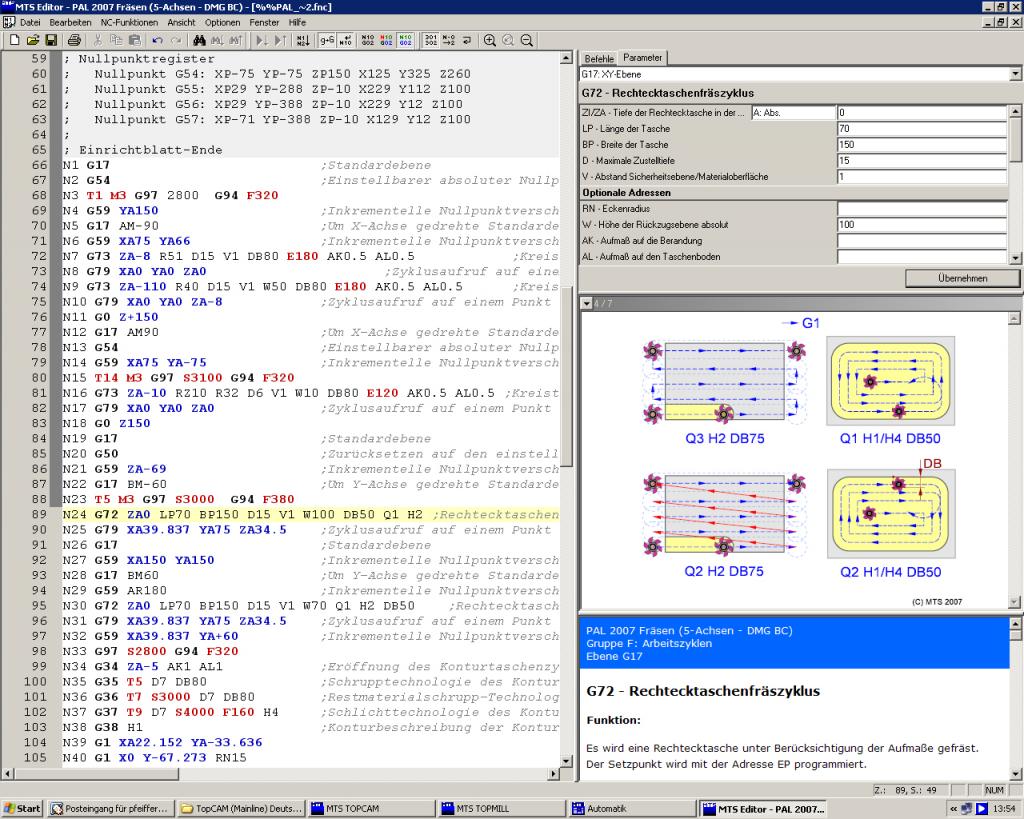The width and height of the screenshot is (1024, 819).
Task: Expand the 4 / 7 image selector dropdown
Action: (x=586, y=304)
